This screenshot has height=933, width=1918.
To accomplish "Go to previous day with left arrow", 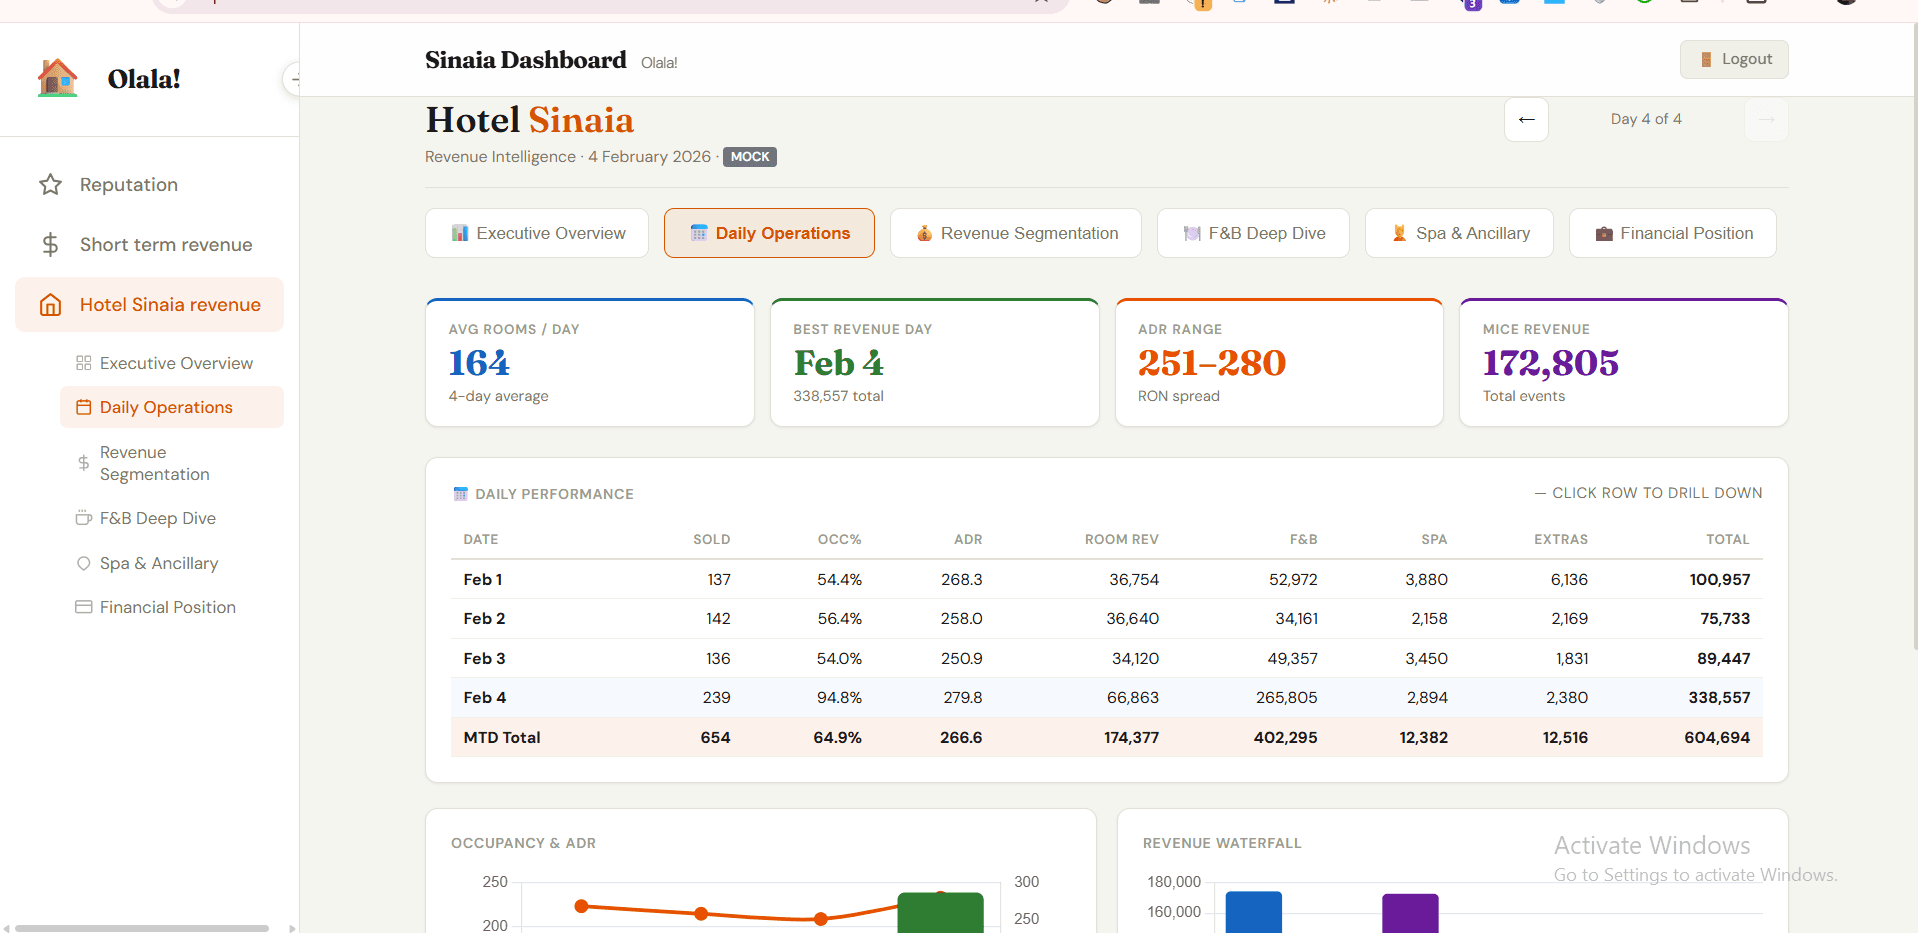I will [1527, 120].
